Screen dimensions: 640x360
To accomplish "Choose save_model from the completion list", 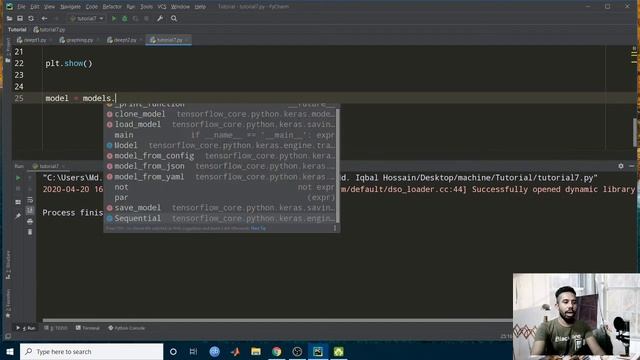I will point(220,208).
